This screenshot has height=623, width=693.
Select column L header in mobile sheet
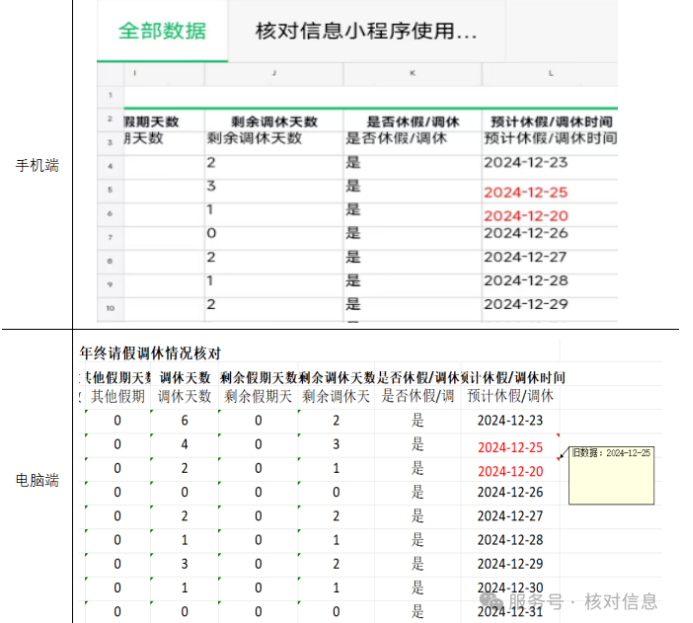point(550,73)
